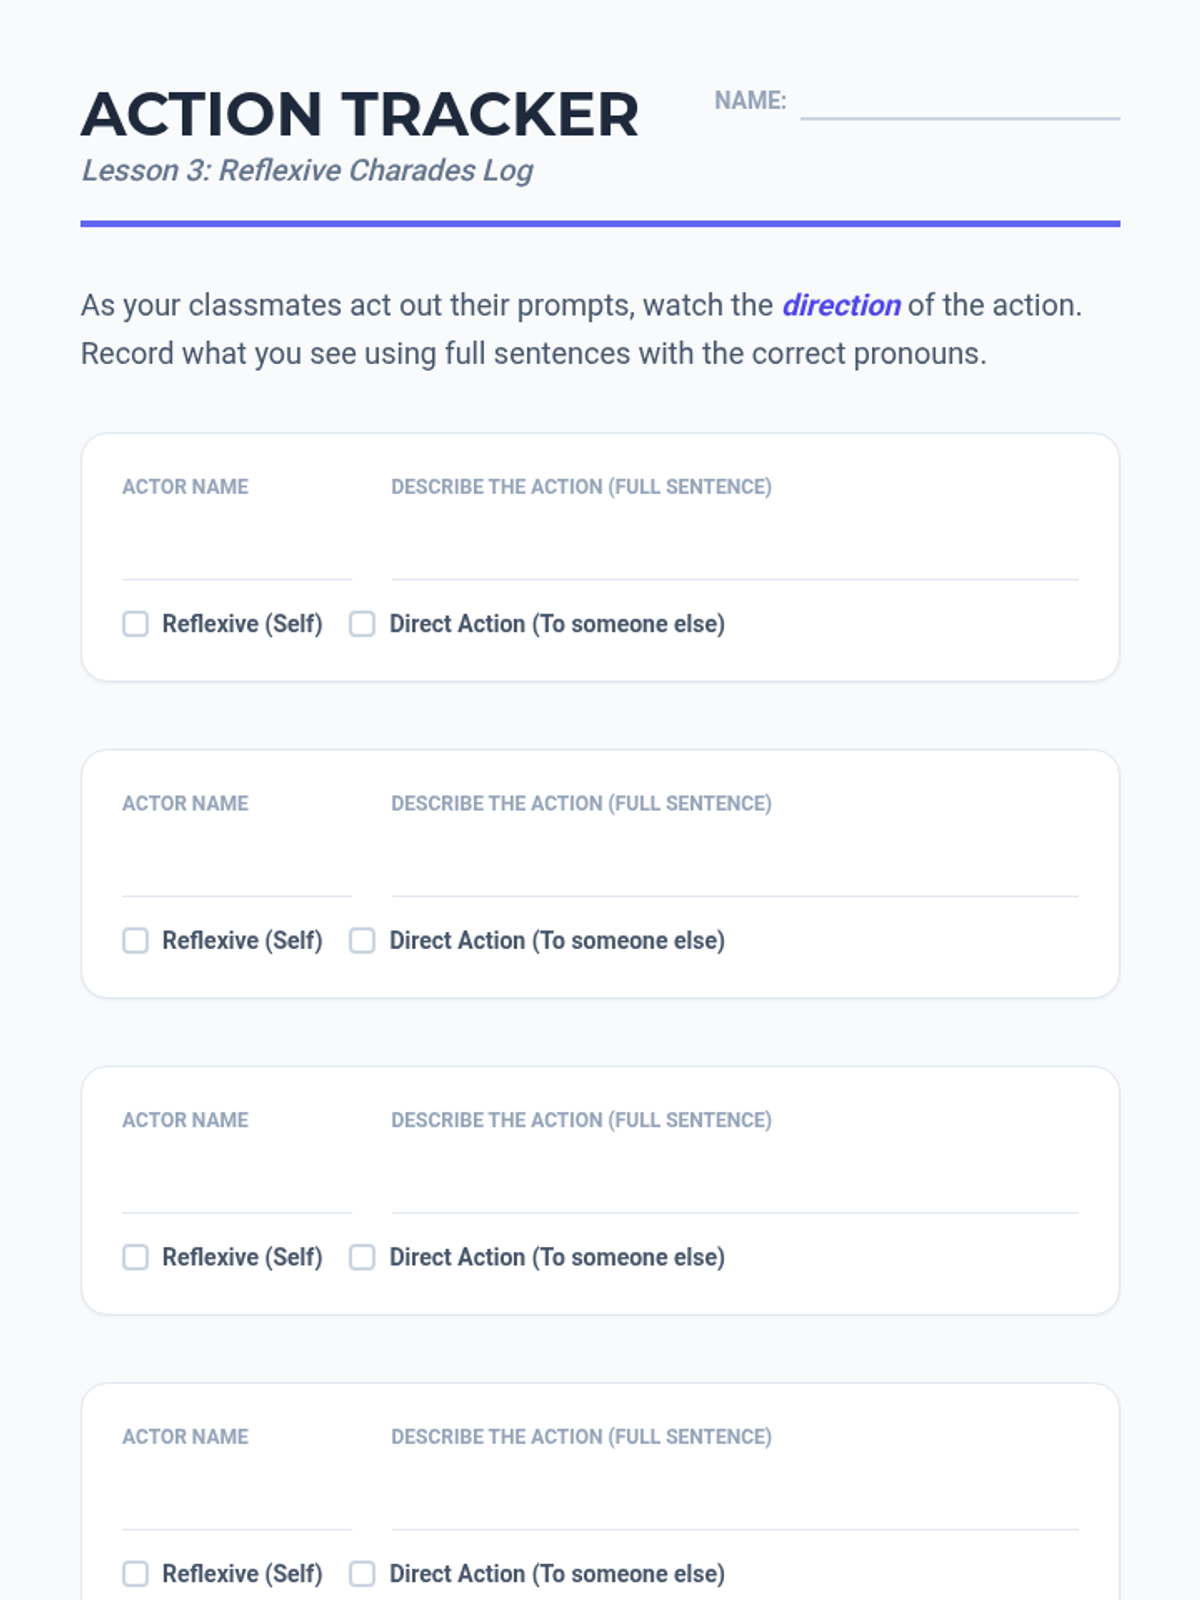Click Describe the Action field in fourth card
Image resolution: width=1200 pixels, height=1600 pixels.
coord(734,1503)
